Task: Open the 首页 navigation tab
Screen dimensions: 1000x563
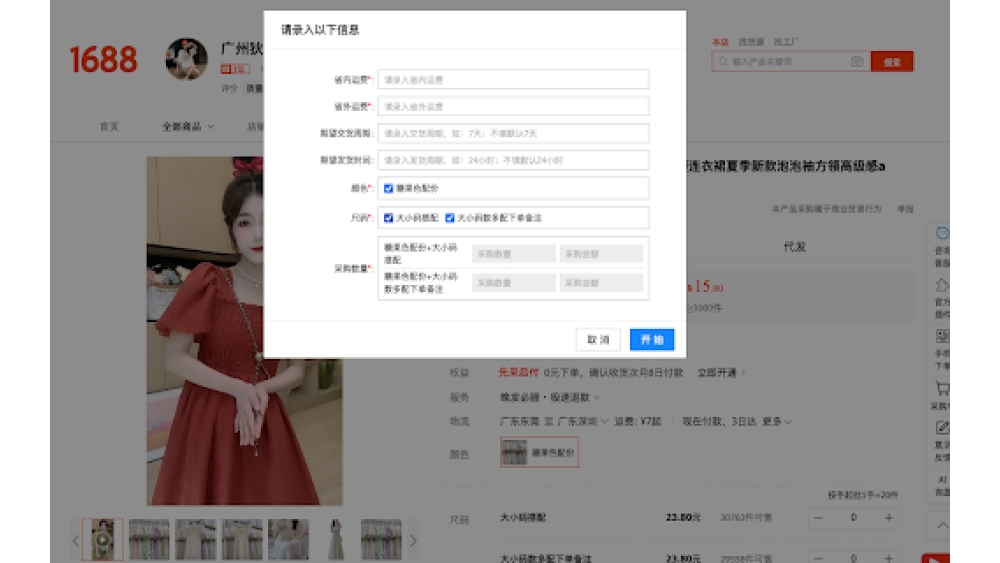Action: [109, 127]
